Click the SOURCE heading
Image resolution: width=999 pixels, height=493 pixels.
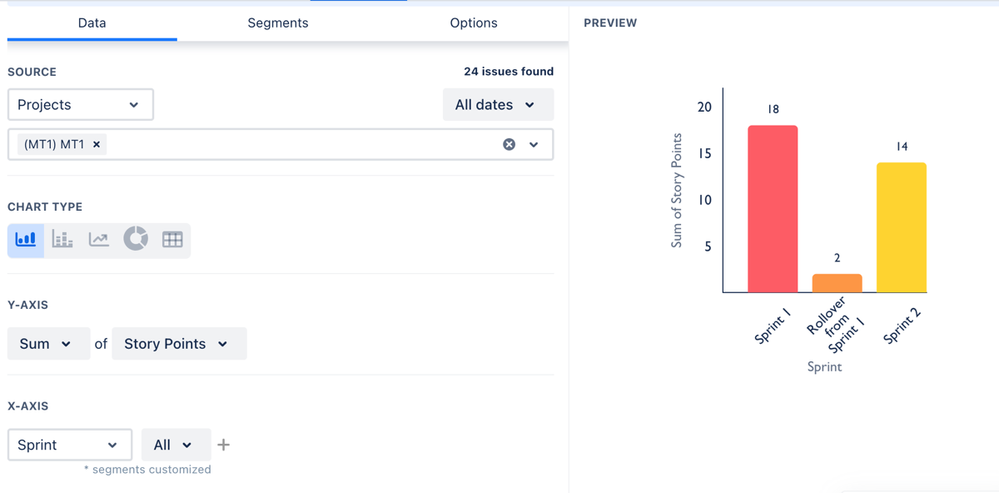32,72
